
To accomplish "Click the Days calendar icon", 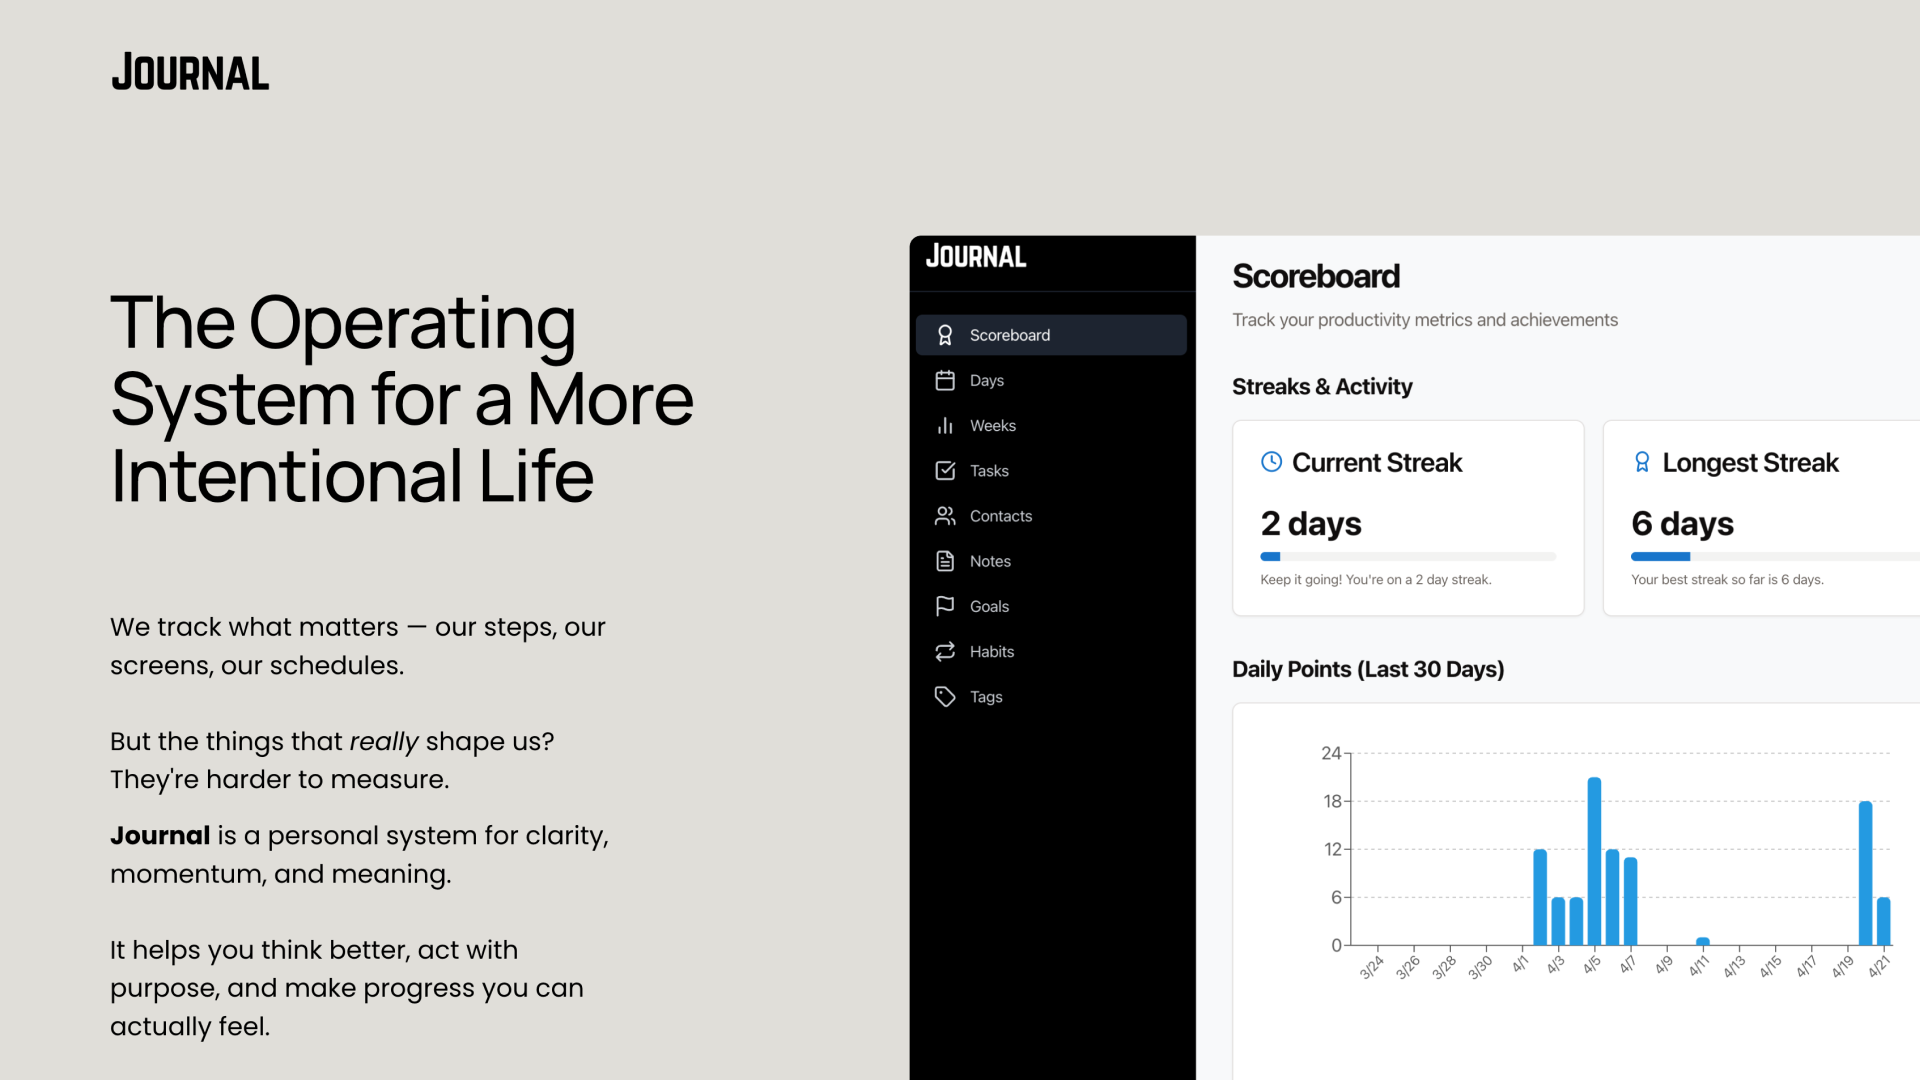I will click(945, 380).
